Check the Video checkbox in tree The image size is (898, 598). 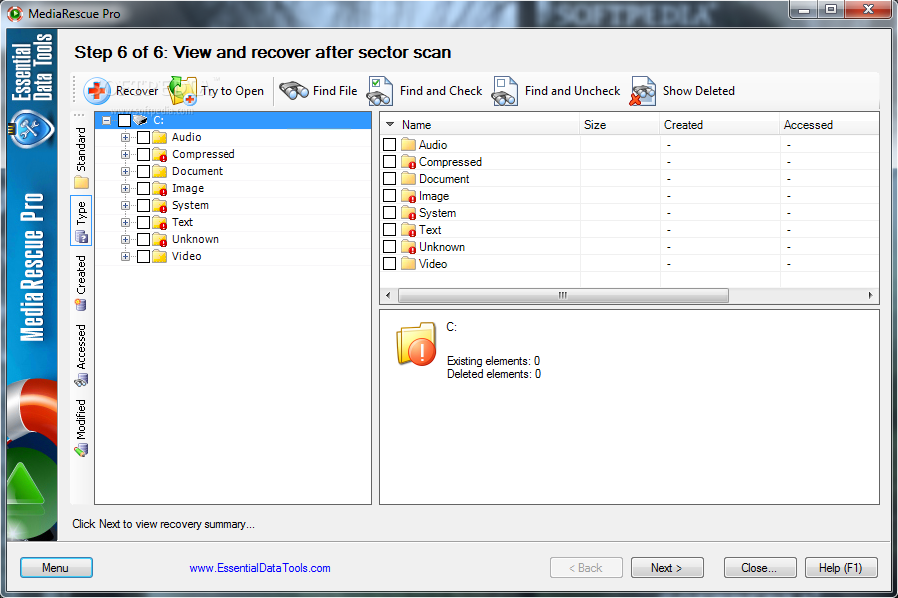click(144, 256)
